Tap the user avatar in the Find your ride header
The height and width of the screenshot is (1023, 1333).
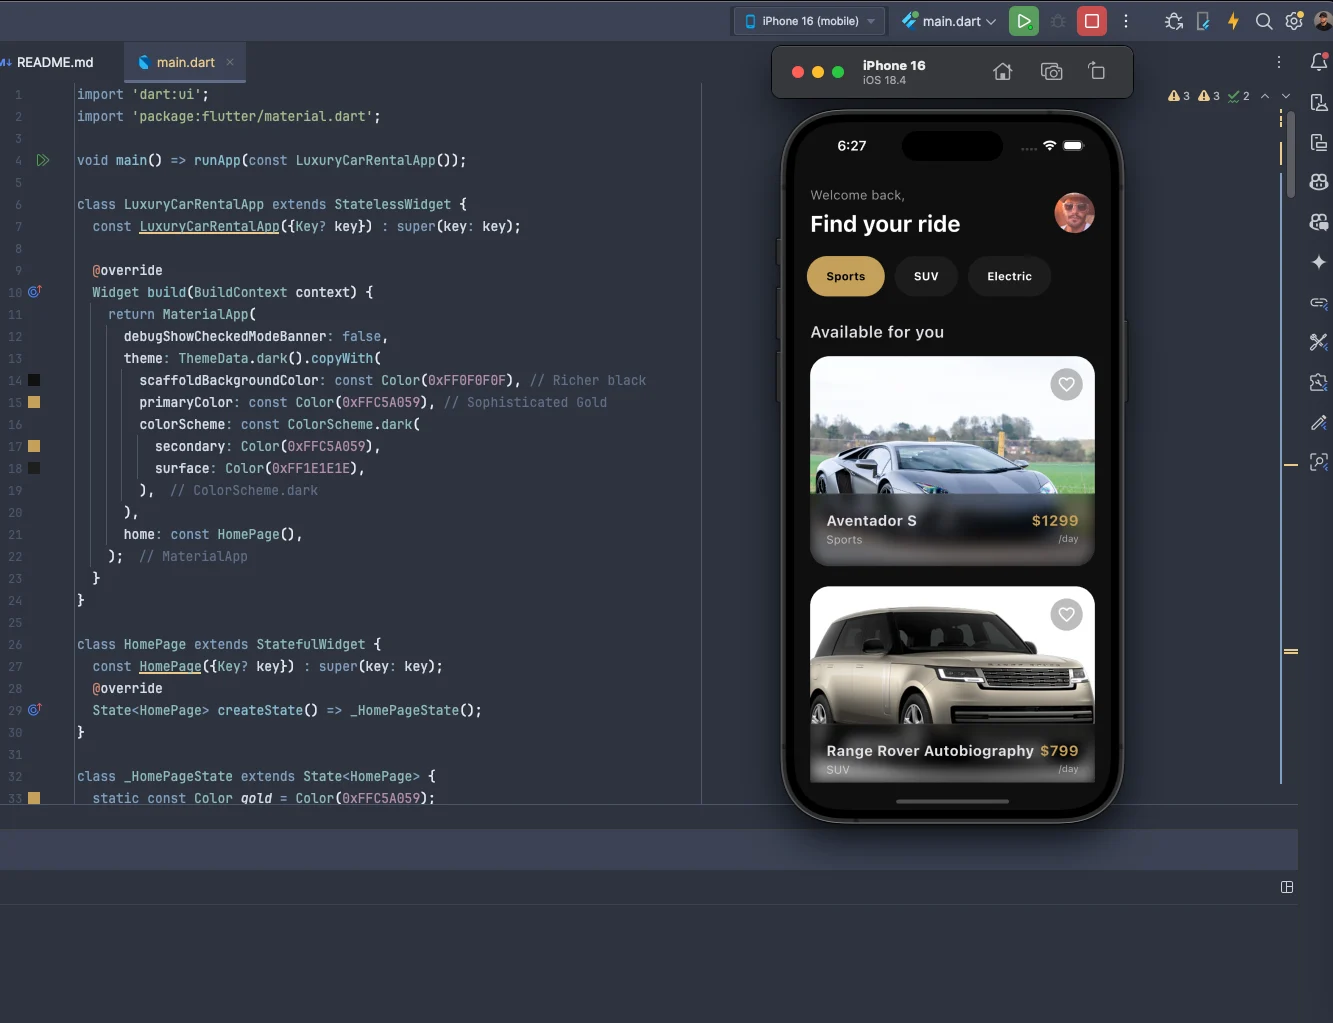(x=1074, y=213)
